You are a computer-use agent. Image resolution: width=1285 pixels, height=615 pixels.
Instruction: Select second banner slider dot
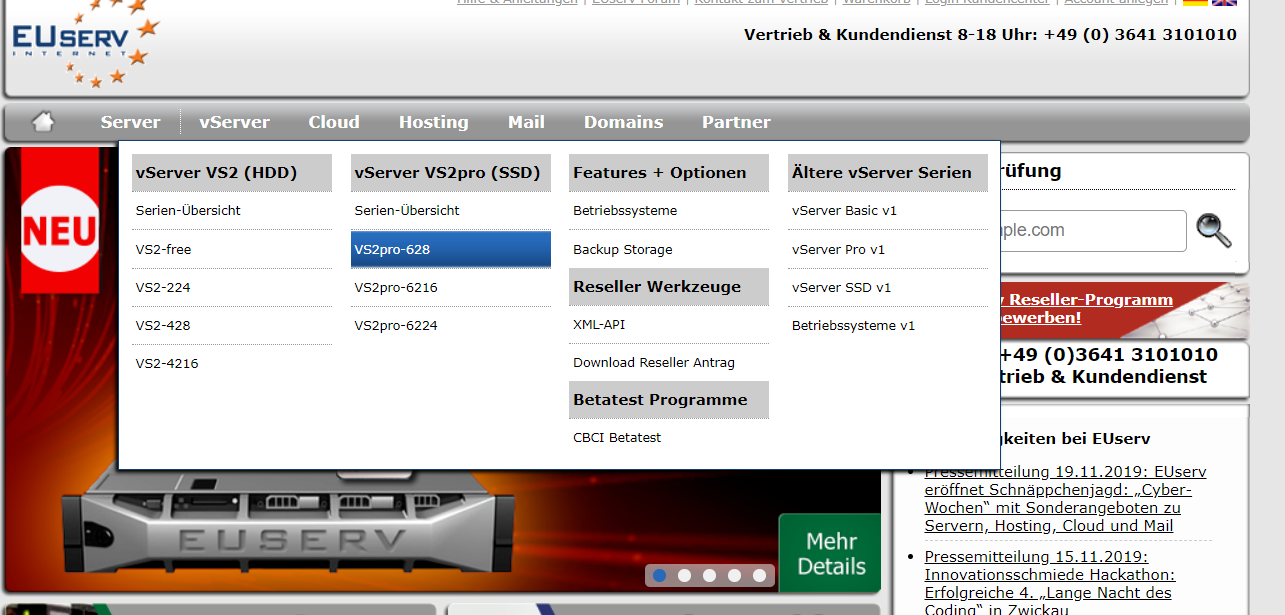(684, 575)
